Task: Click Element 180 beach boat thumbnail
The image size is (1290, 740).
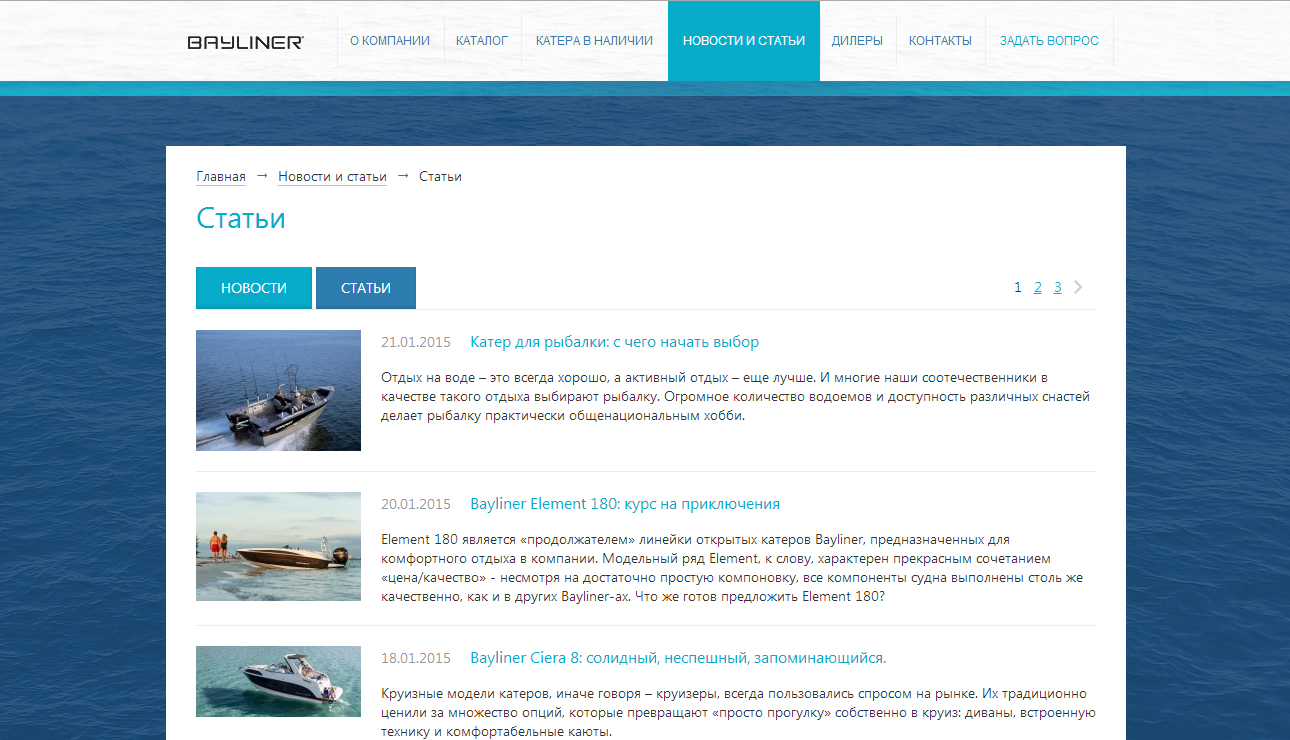Action: click(278, 546)
